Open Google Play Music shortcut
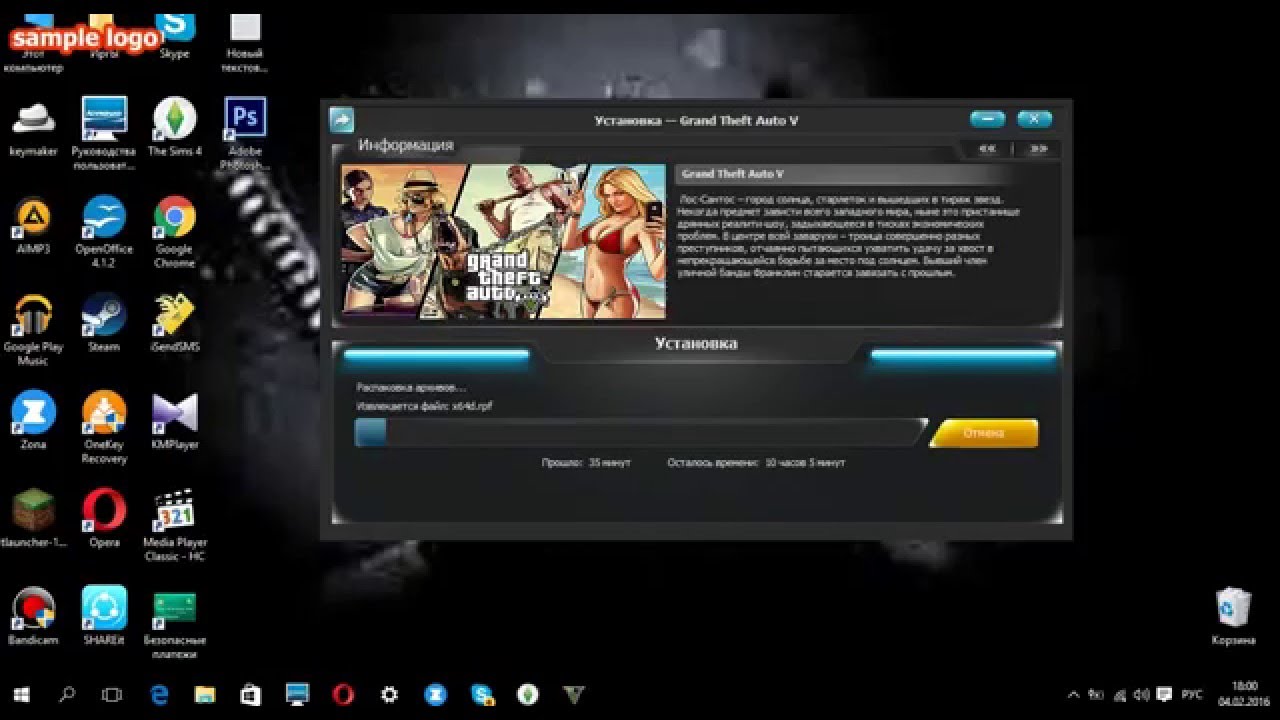 pos(33,330)
